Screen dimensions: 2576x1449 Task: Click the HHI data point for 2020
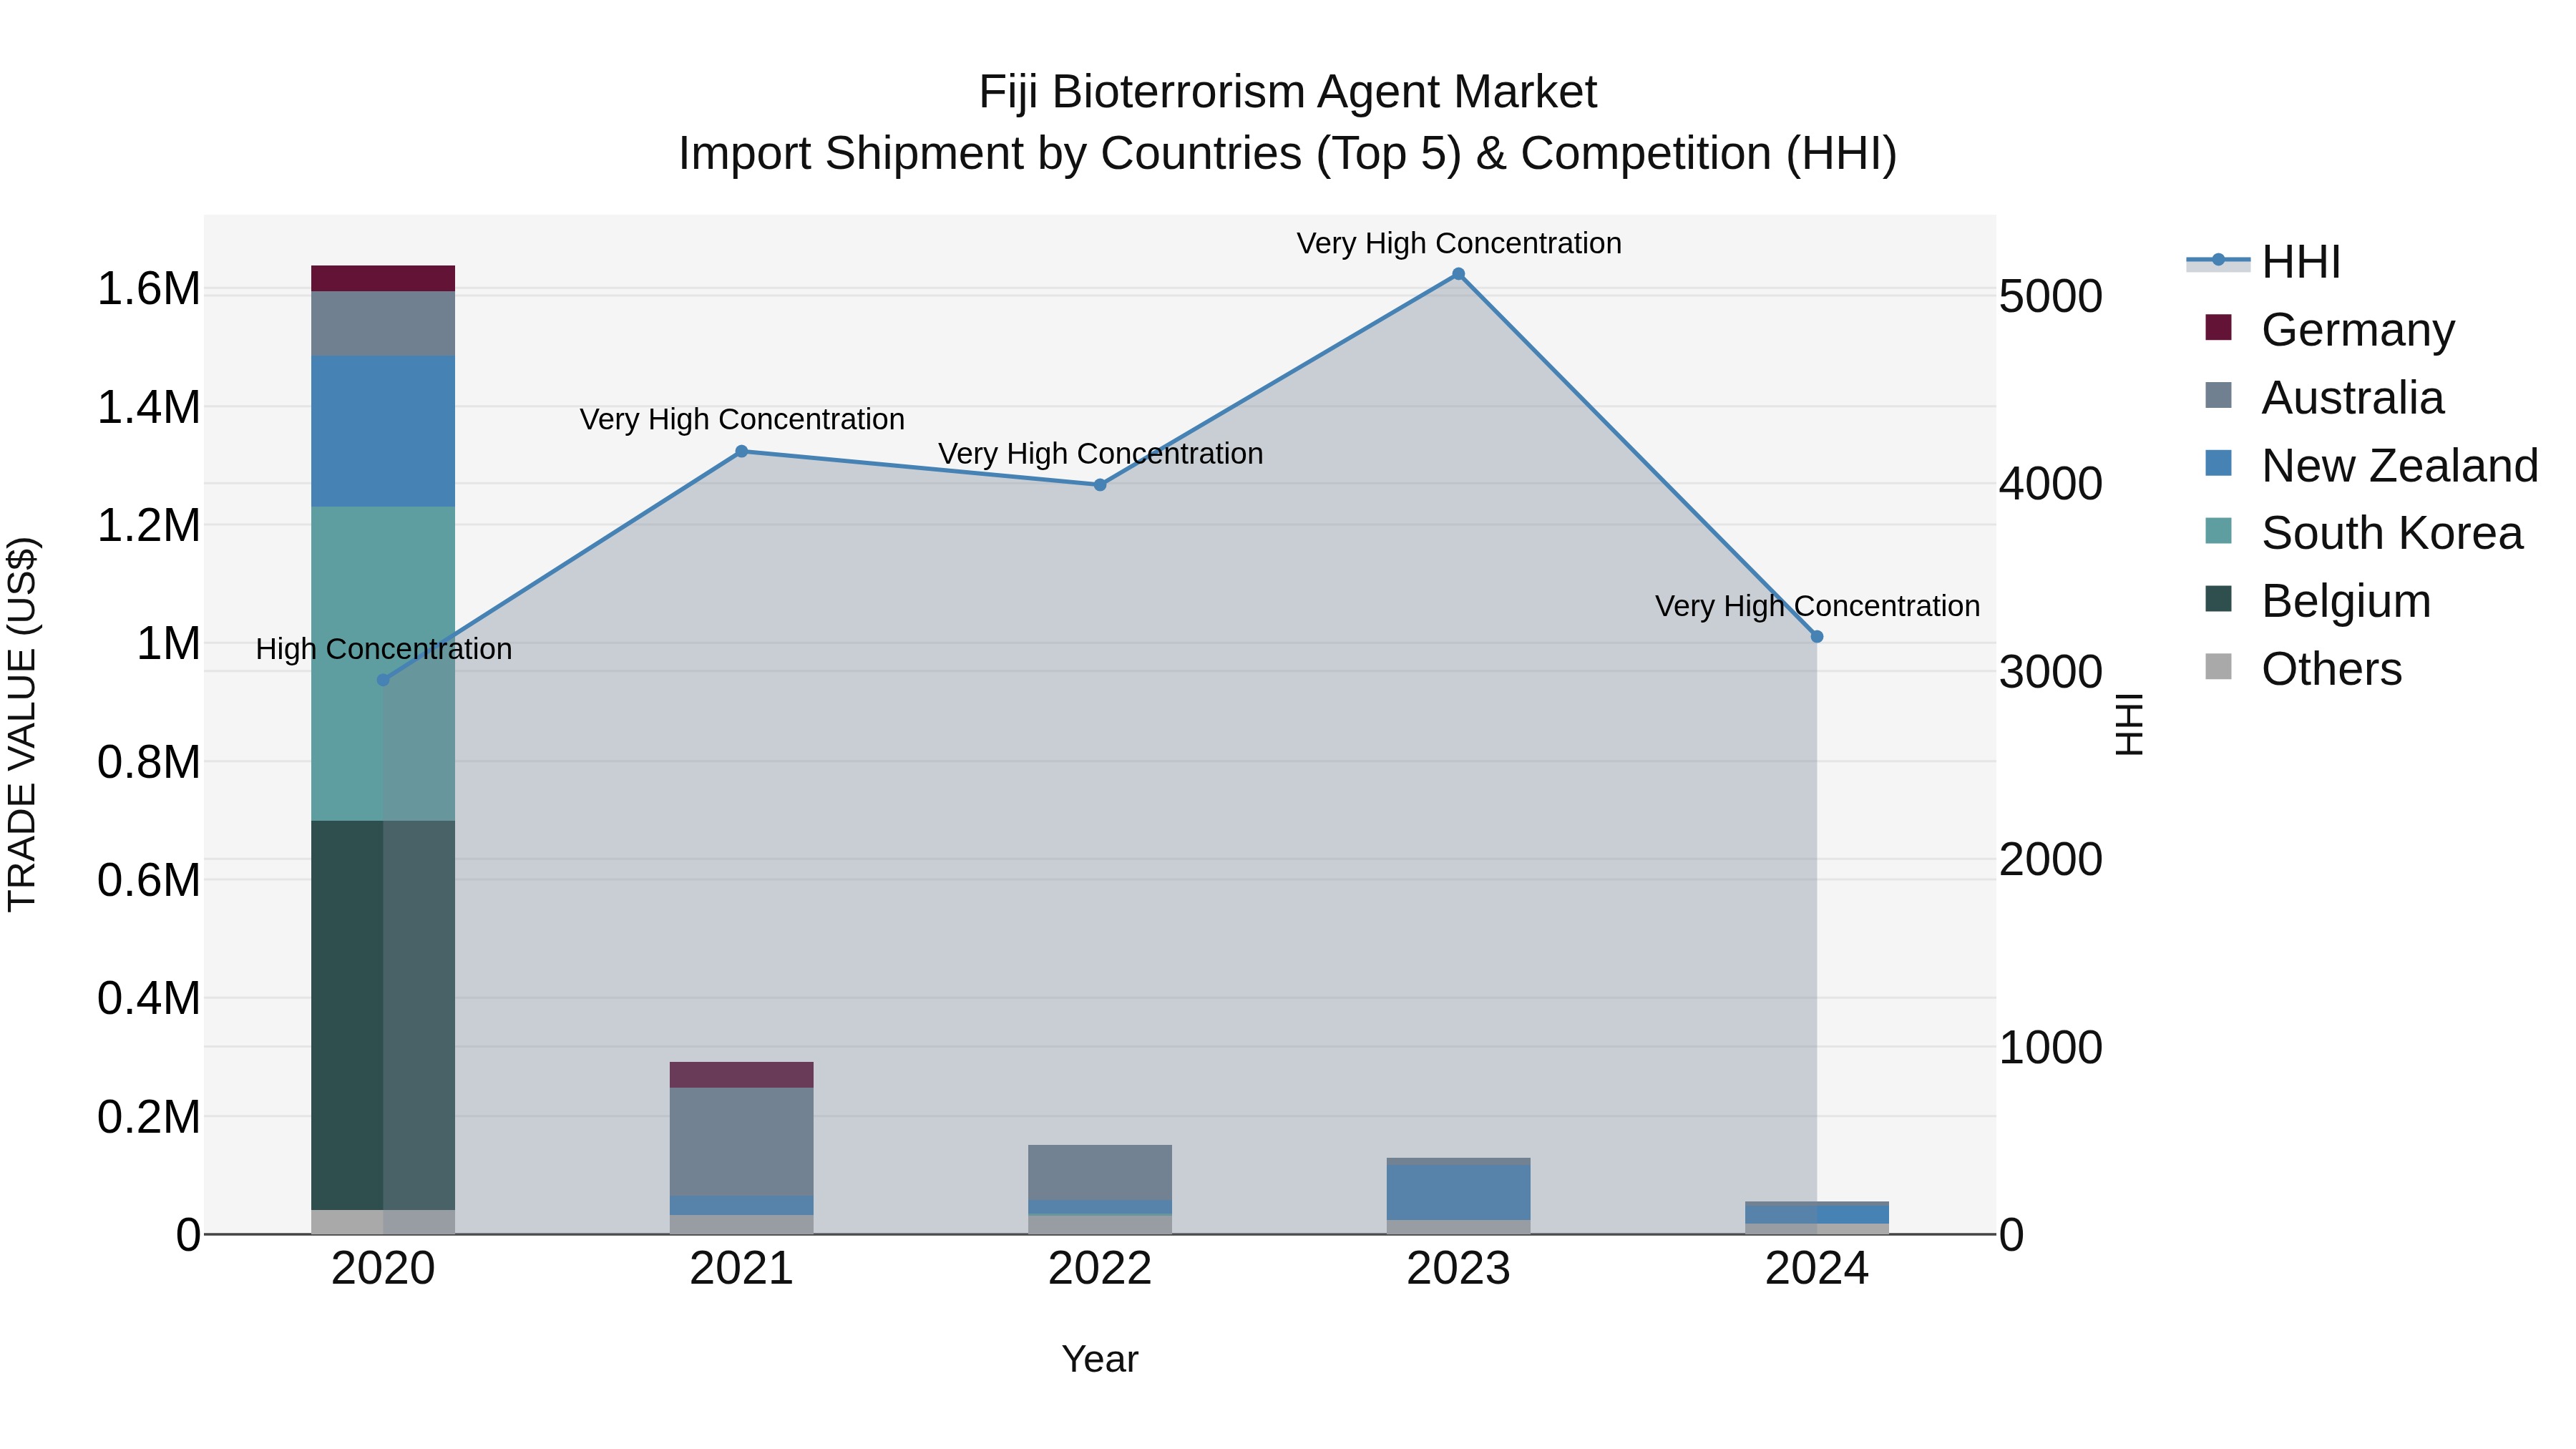pos(383,680)
